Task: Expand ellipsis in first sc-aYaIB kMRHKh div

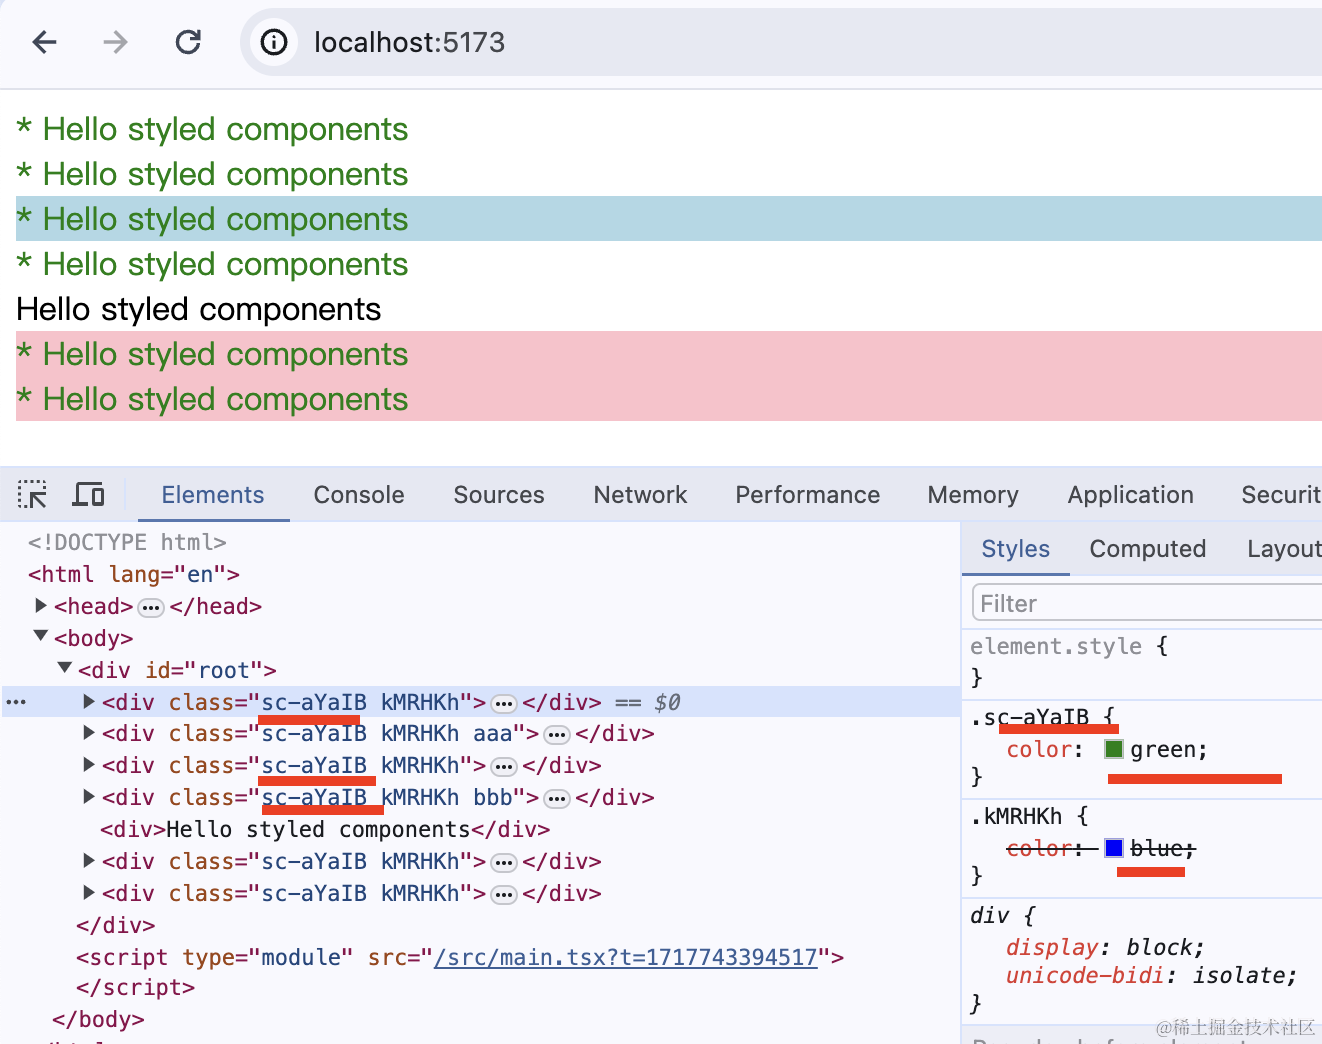Action: [504, 703]
